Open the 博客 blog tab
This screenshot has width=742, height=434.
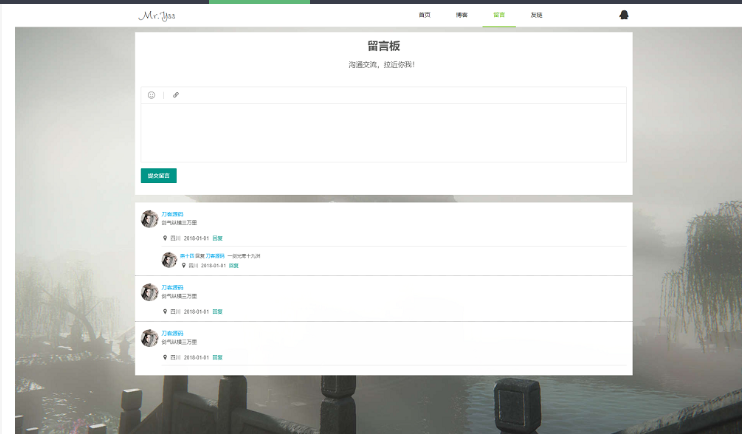click(461, 16)
